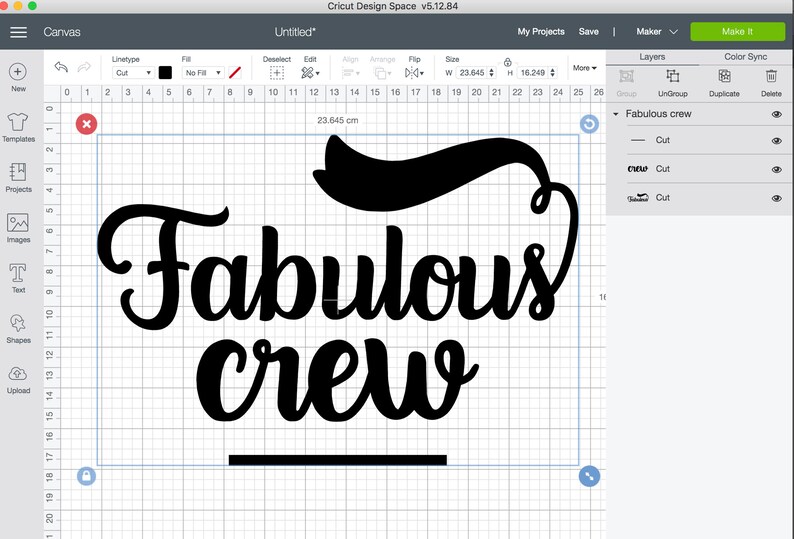Select the line Cut layer row
The height and width of the screenshot is (539, 794).
pos(699,140)
